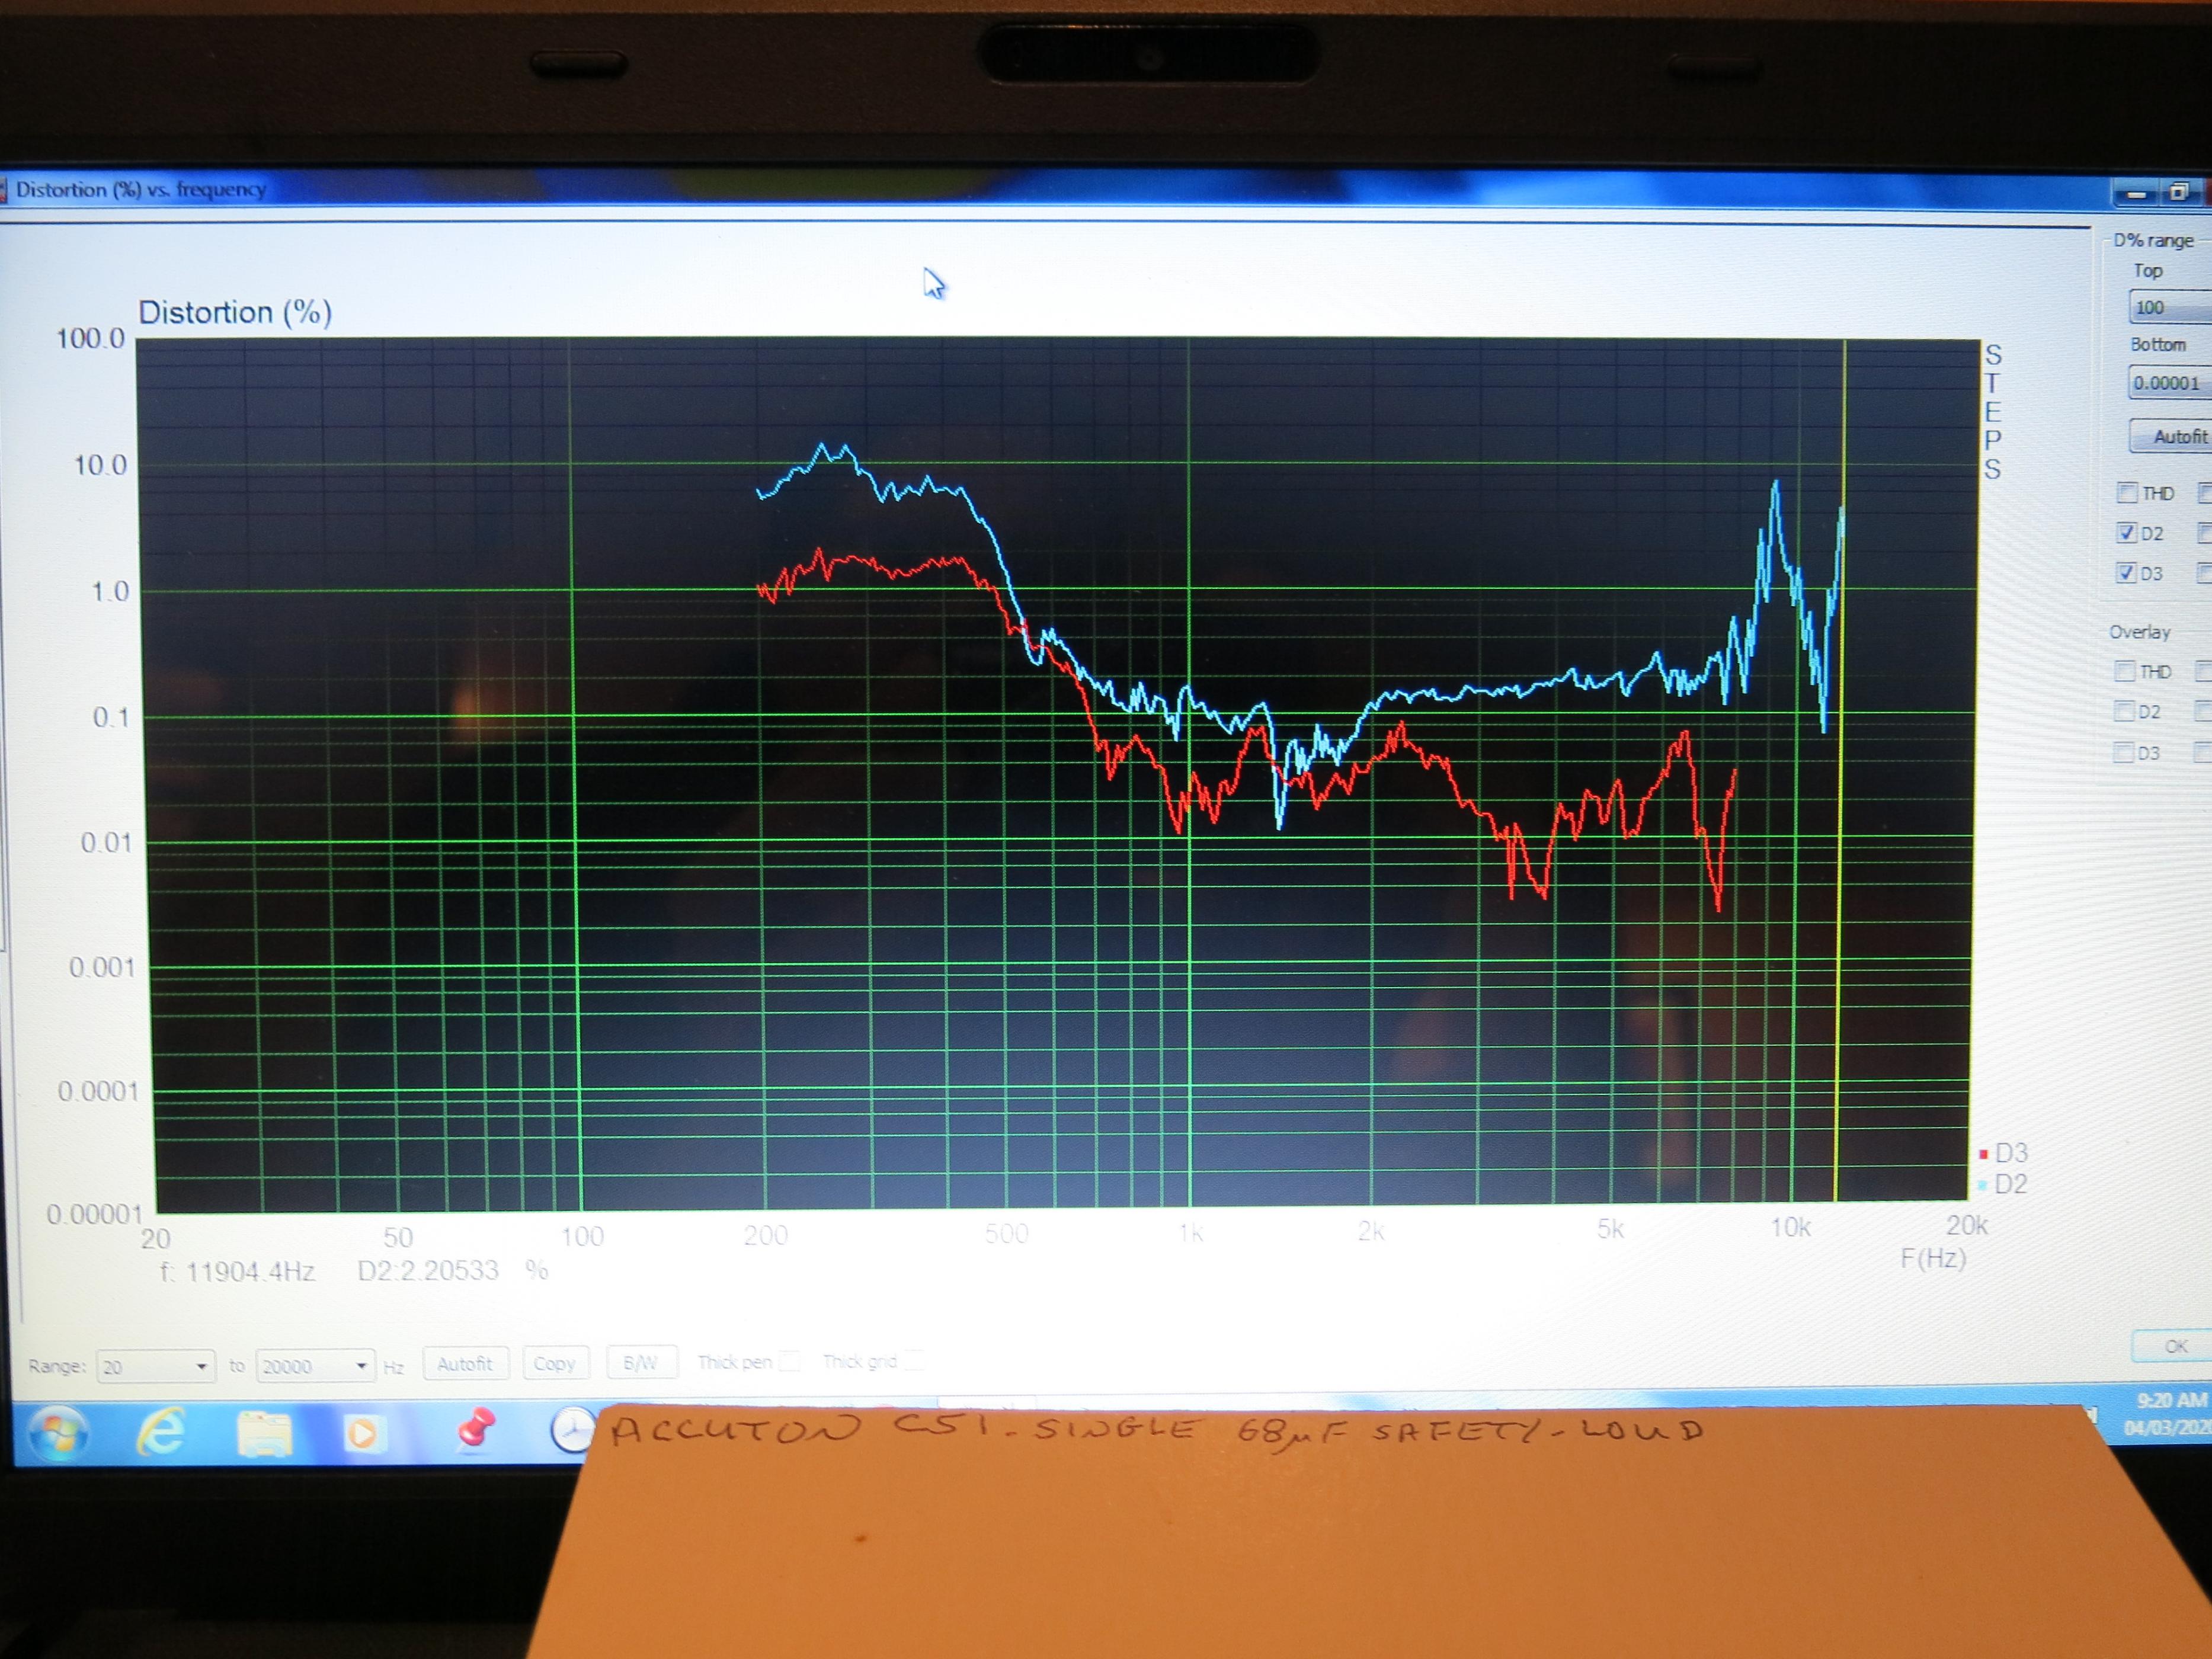Click the yellow frequency cursor line
Screen dimensions: 2212x1659
tap(1841, 770)
